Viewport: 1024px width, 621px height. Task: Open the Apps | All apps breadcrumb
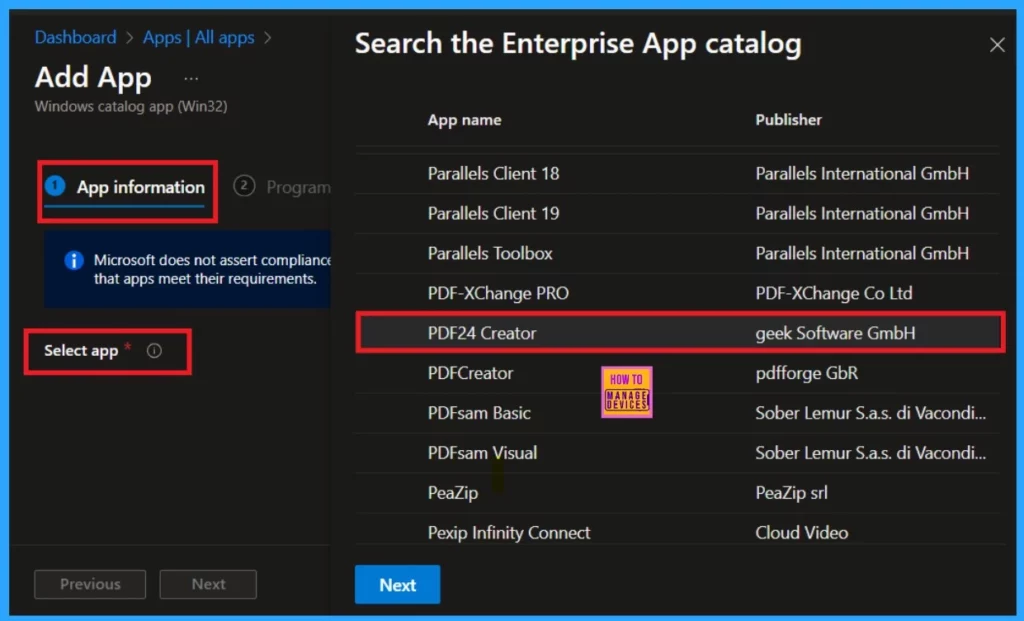pyautogui.click(x=199, y=37)
